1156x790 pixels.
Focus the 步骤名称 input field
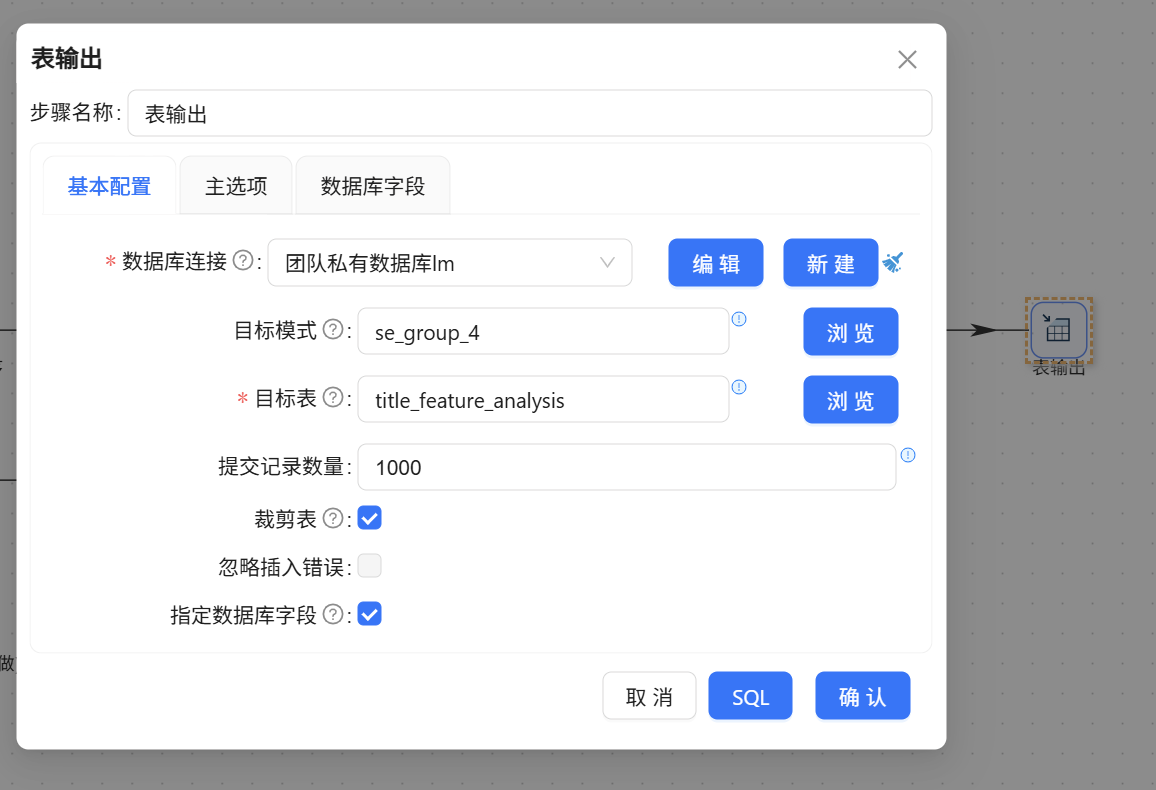coord(530,113)
